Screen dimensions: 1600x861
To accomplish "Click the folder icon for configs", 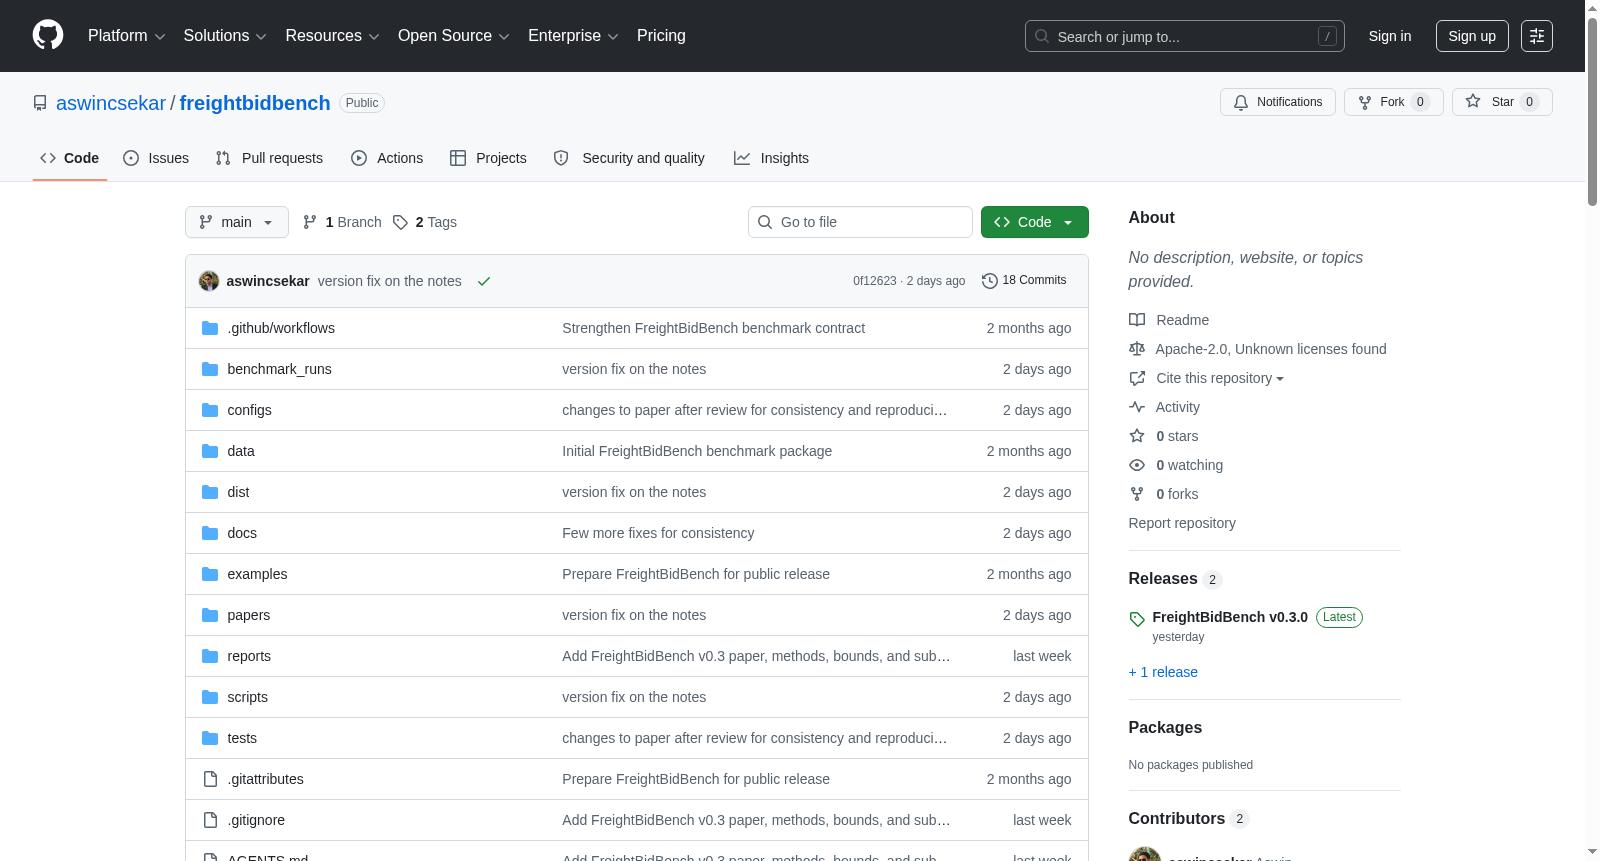I will [210, 410].
